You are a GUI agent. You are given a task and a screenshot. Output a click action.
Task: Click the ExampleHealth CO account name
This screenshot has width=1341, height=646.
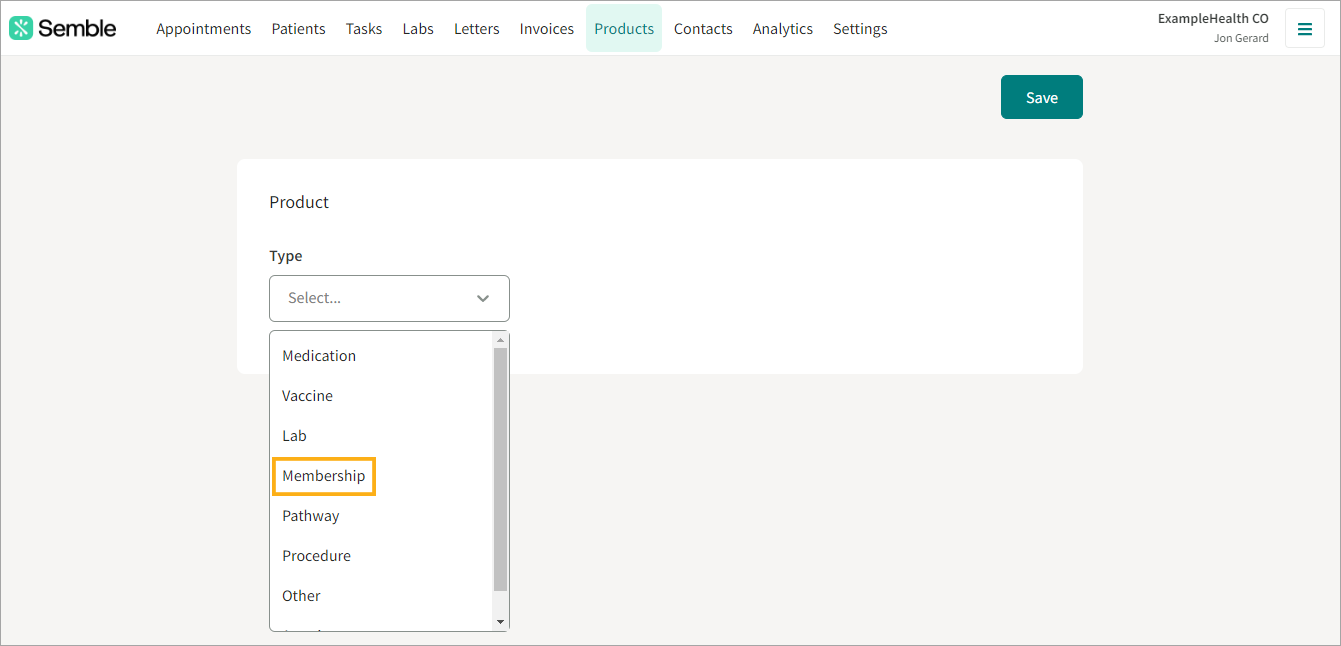coord(1213,18)
